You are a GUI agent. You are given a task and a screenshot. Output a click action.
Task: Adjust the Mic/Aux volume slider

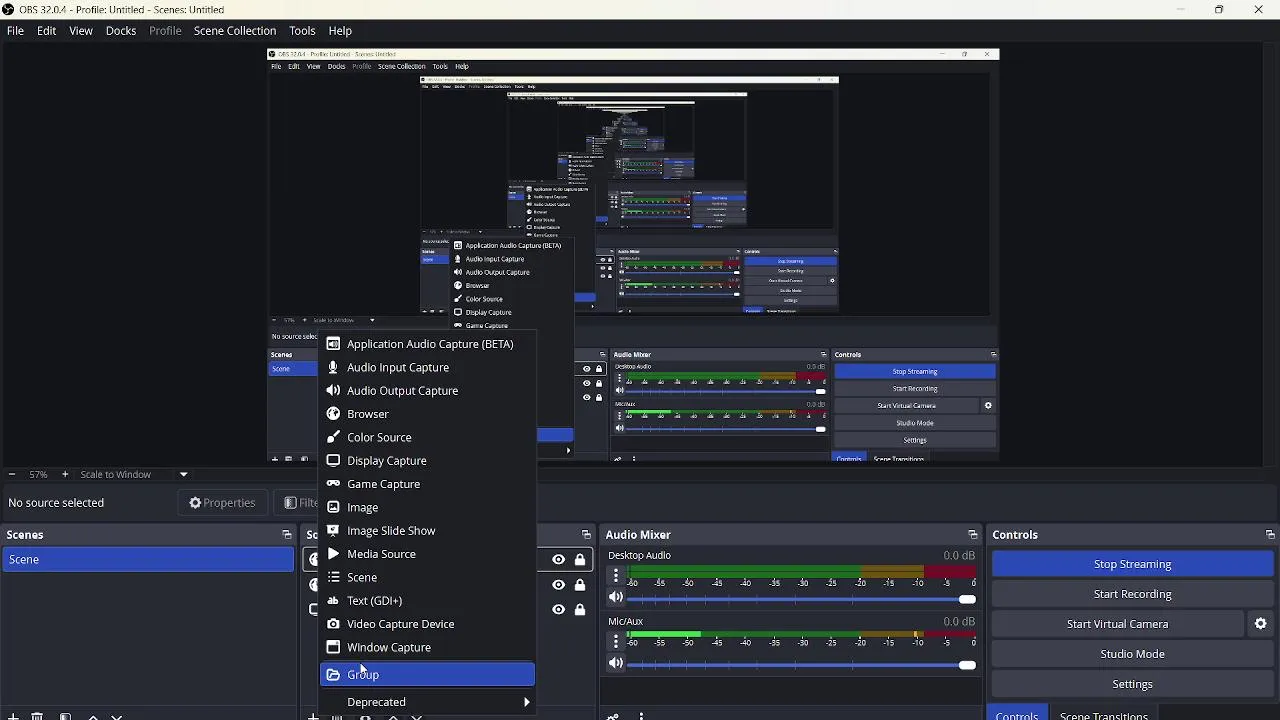coord(802,665)
